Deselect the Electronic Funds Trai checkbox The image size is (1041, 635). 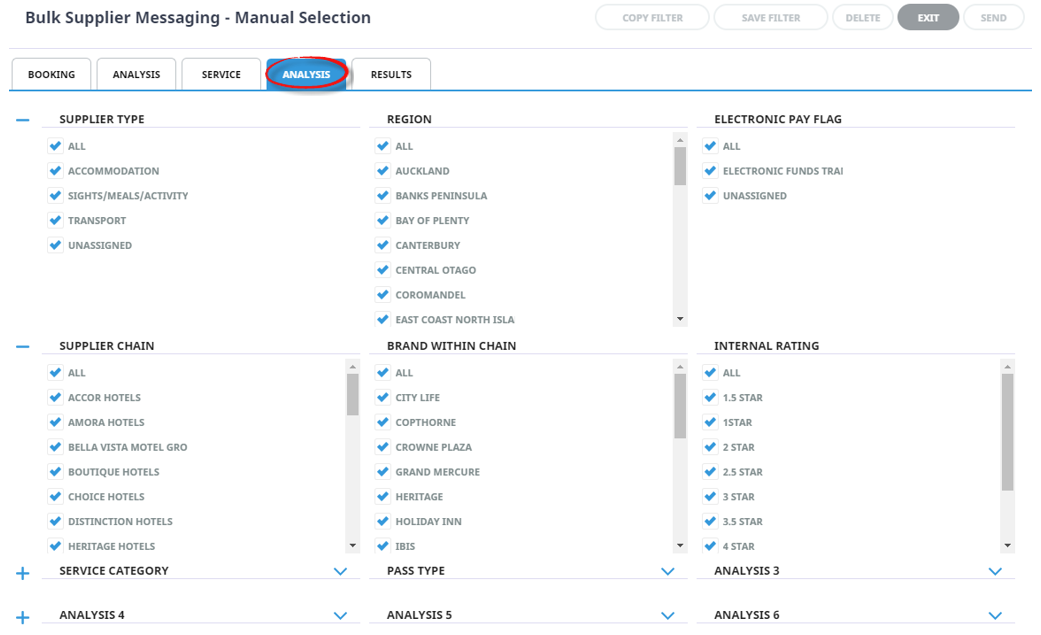coord(710,171)
